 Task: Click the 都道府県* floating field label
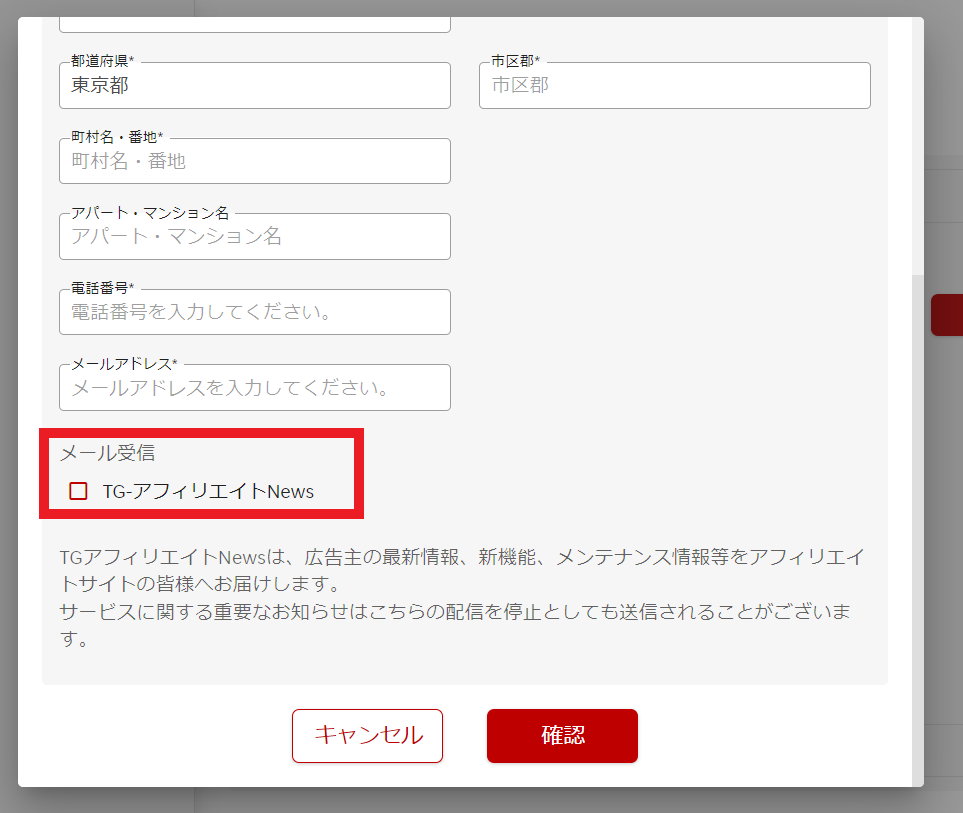coord(102,62)
